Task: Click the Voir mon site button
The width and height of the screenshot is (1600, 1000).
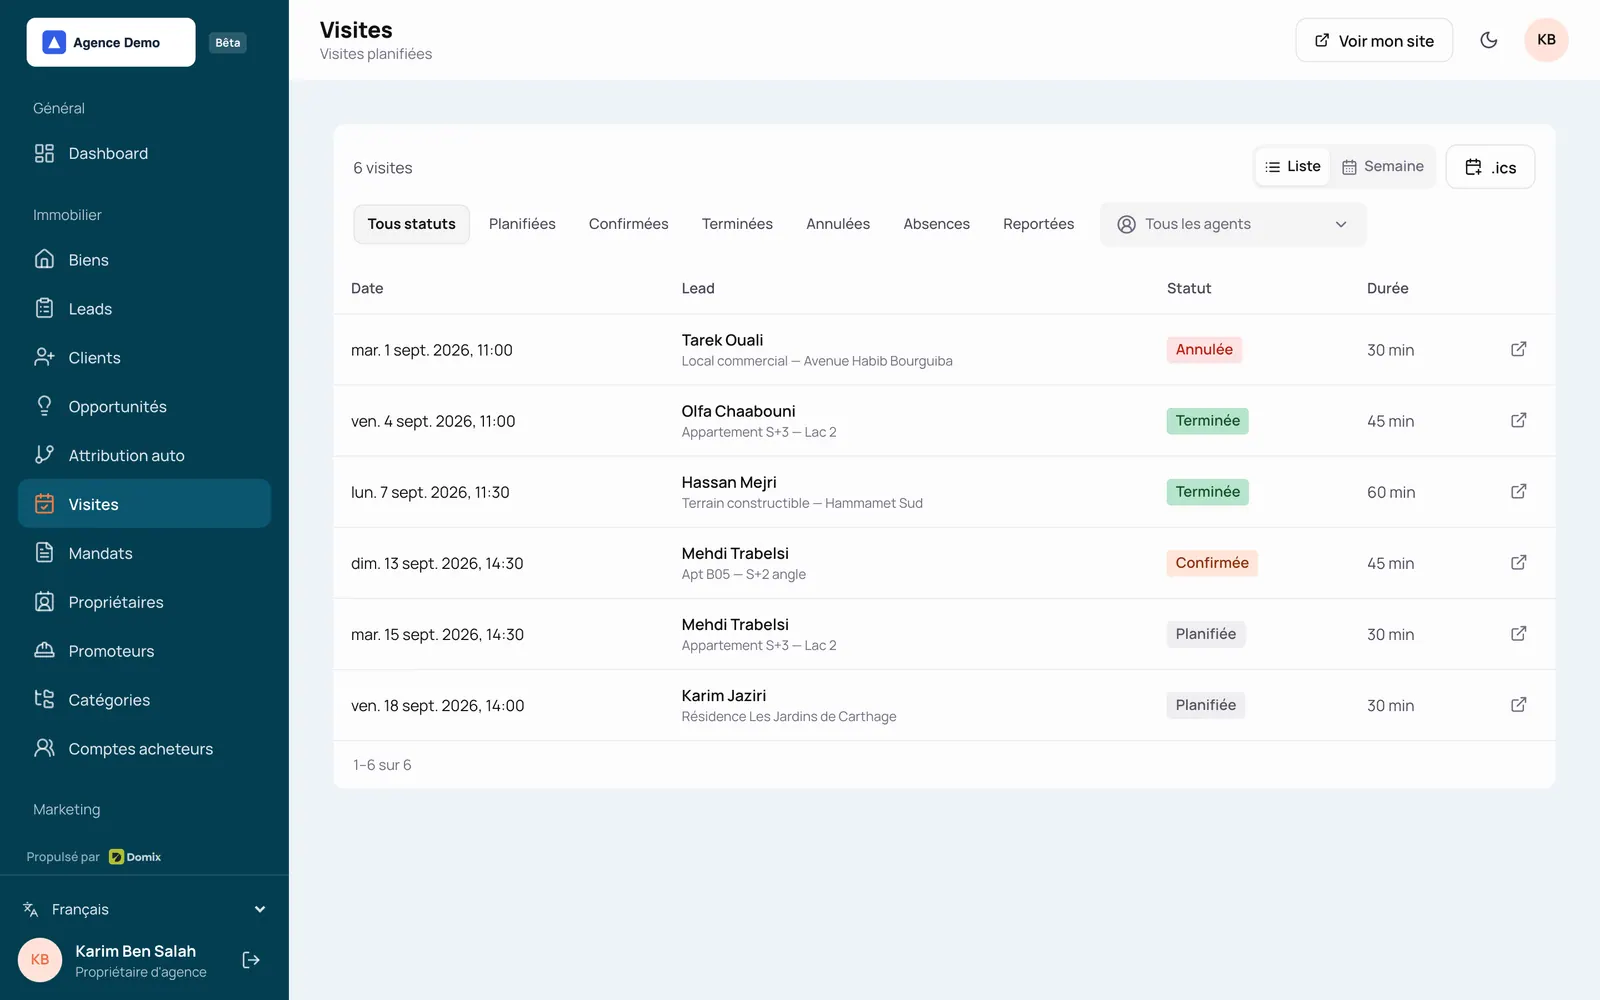Action: coord(1374,40)
